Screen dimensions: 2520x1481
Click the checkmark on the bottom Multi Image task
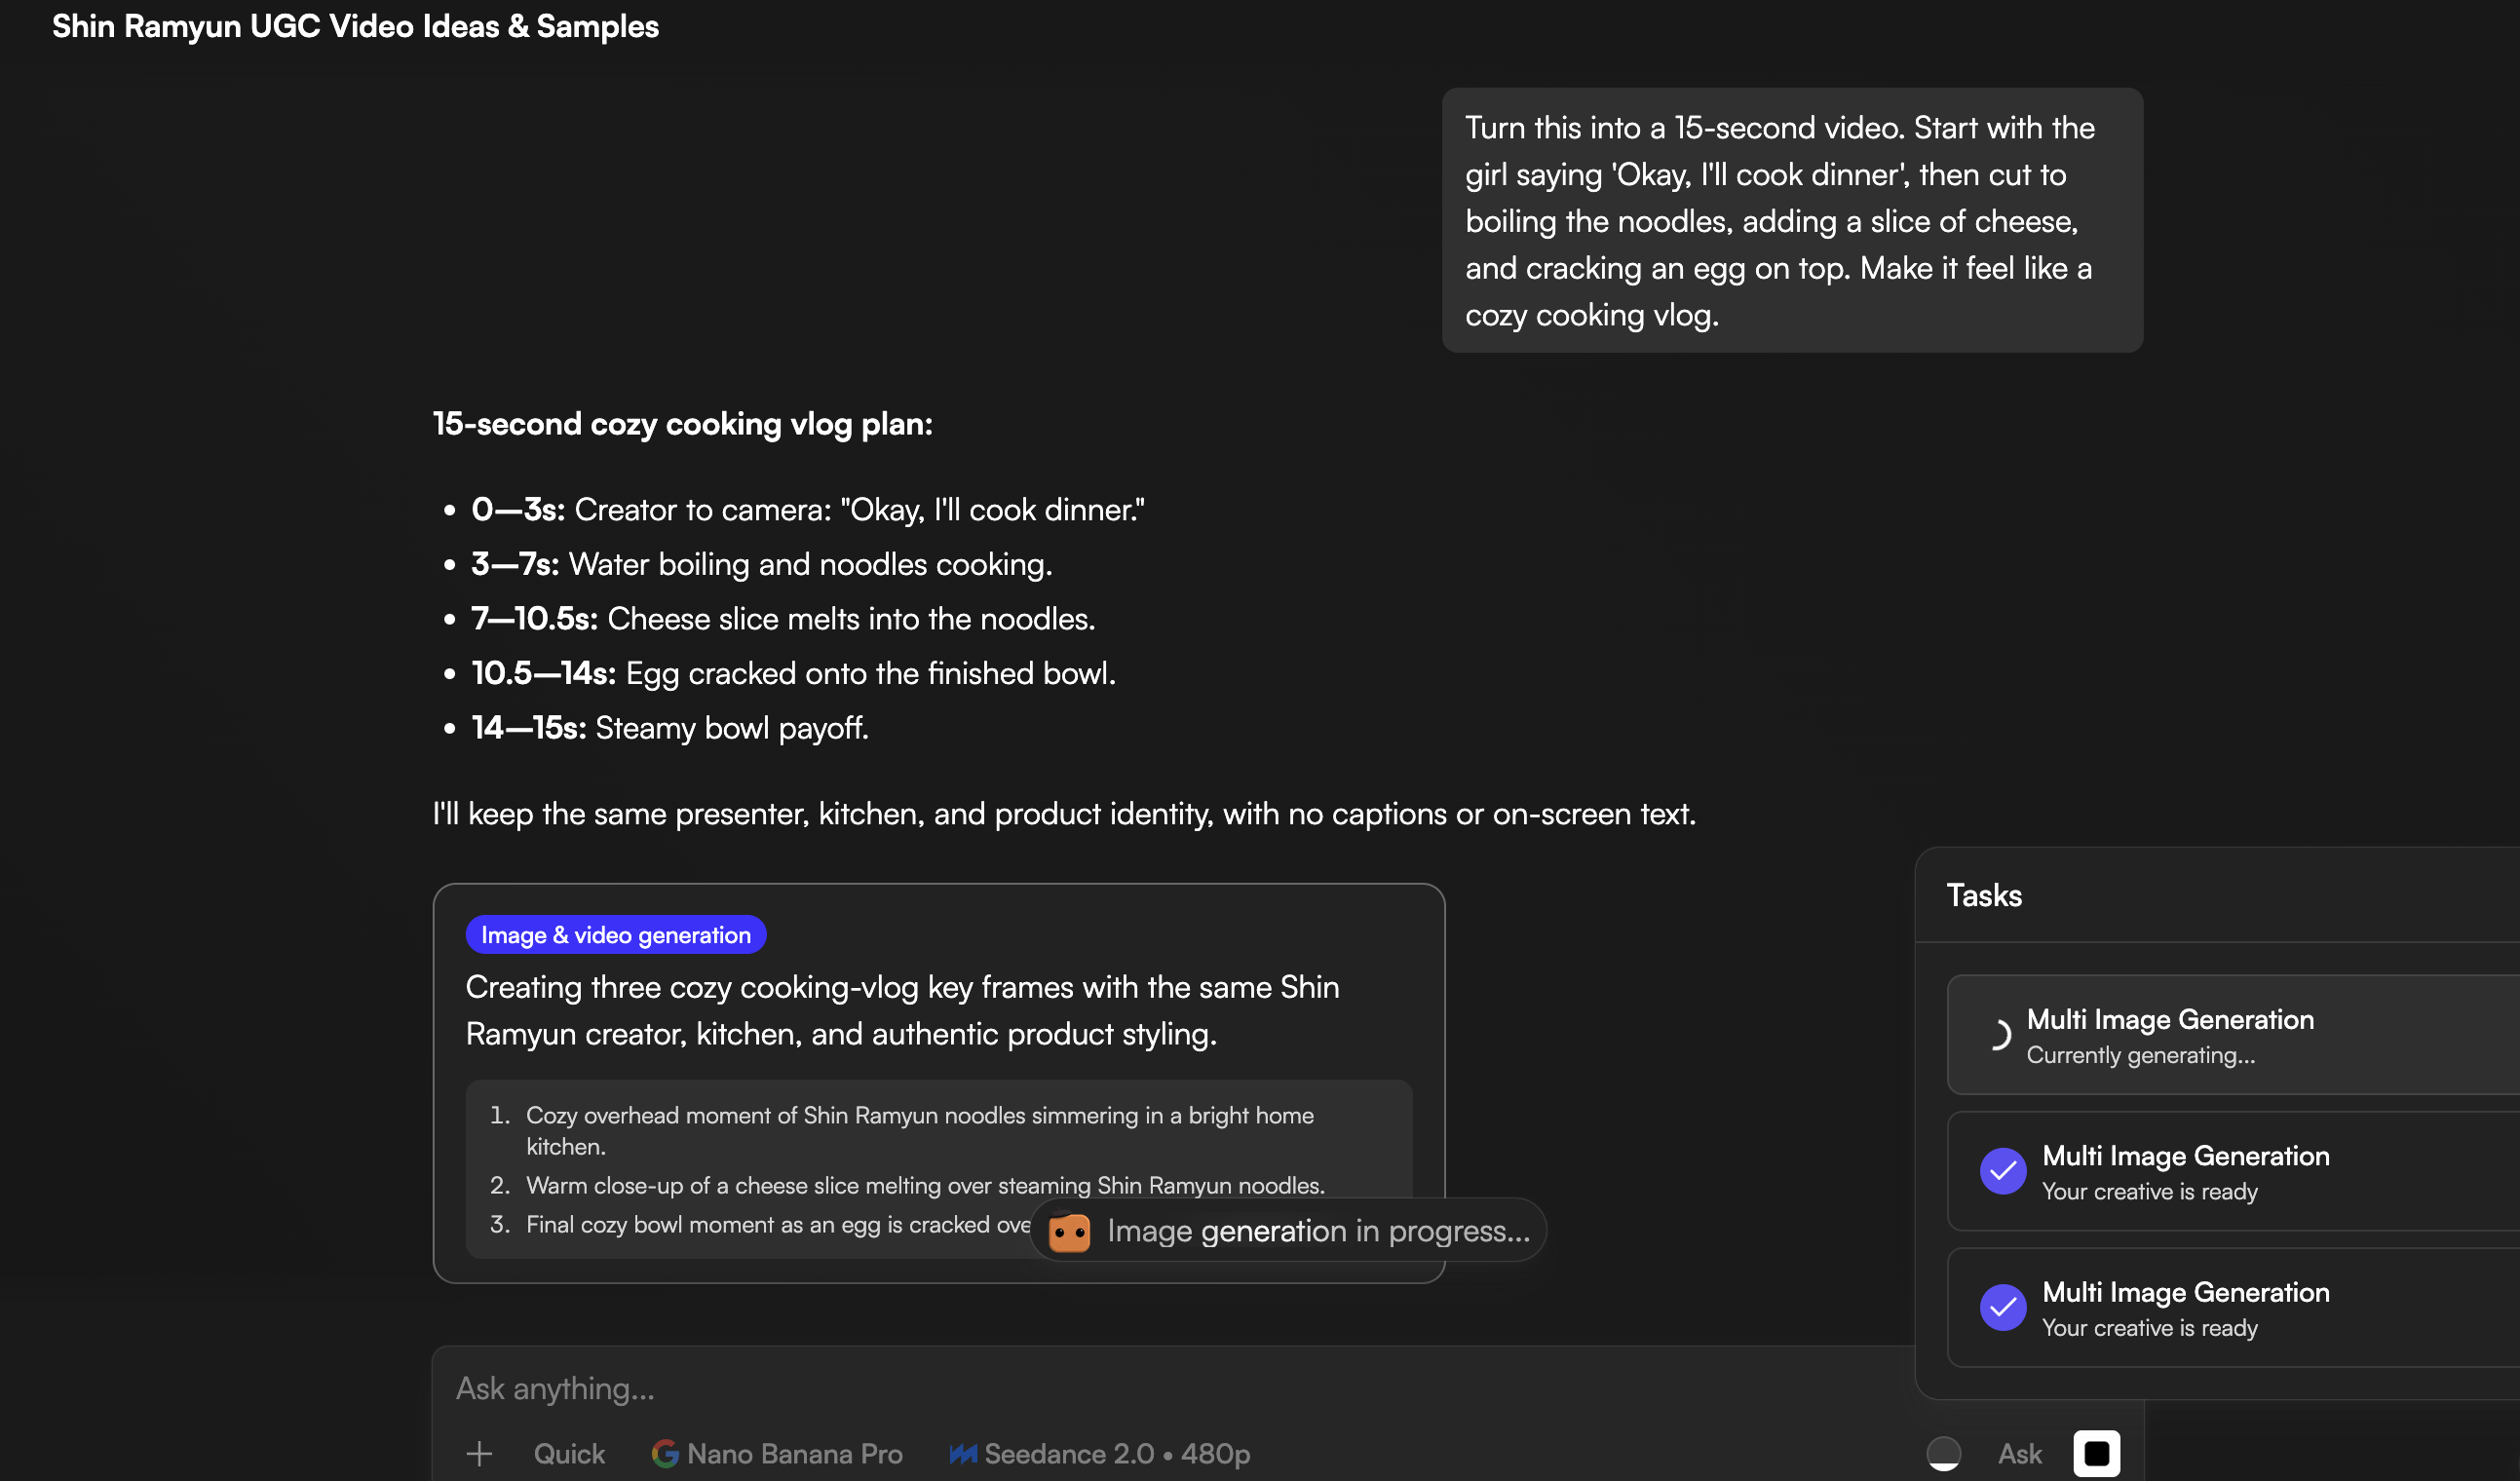(2003, 1307)
